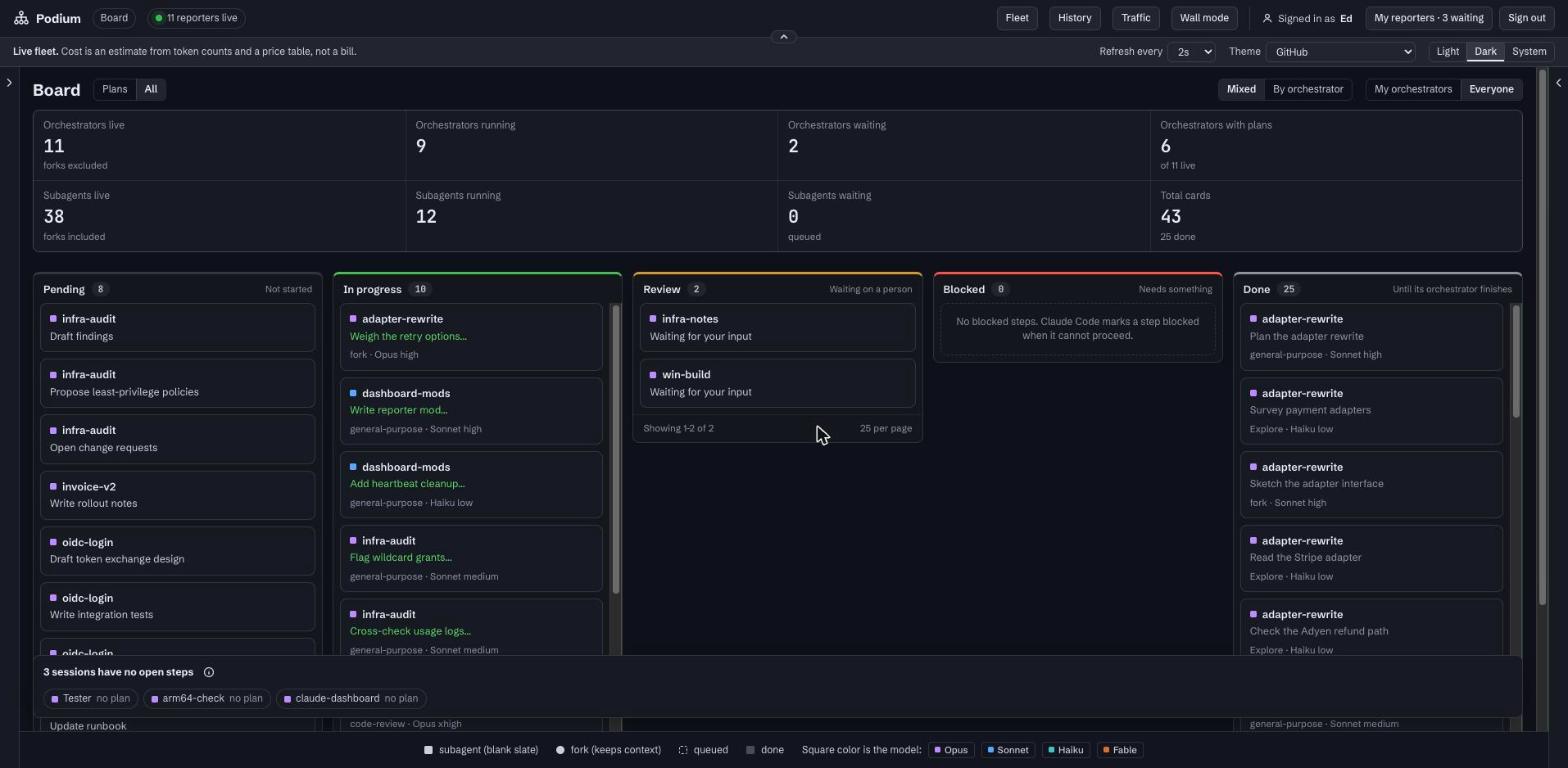Viewport: 1568px width, 768px height.
Task: Show only My orchestrators
Action: (1413, 89)
